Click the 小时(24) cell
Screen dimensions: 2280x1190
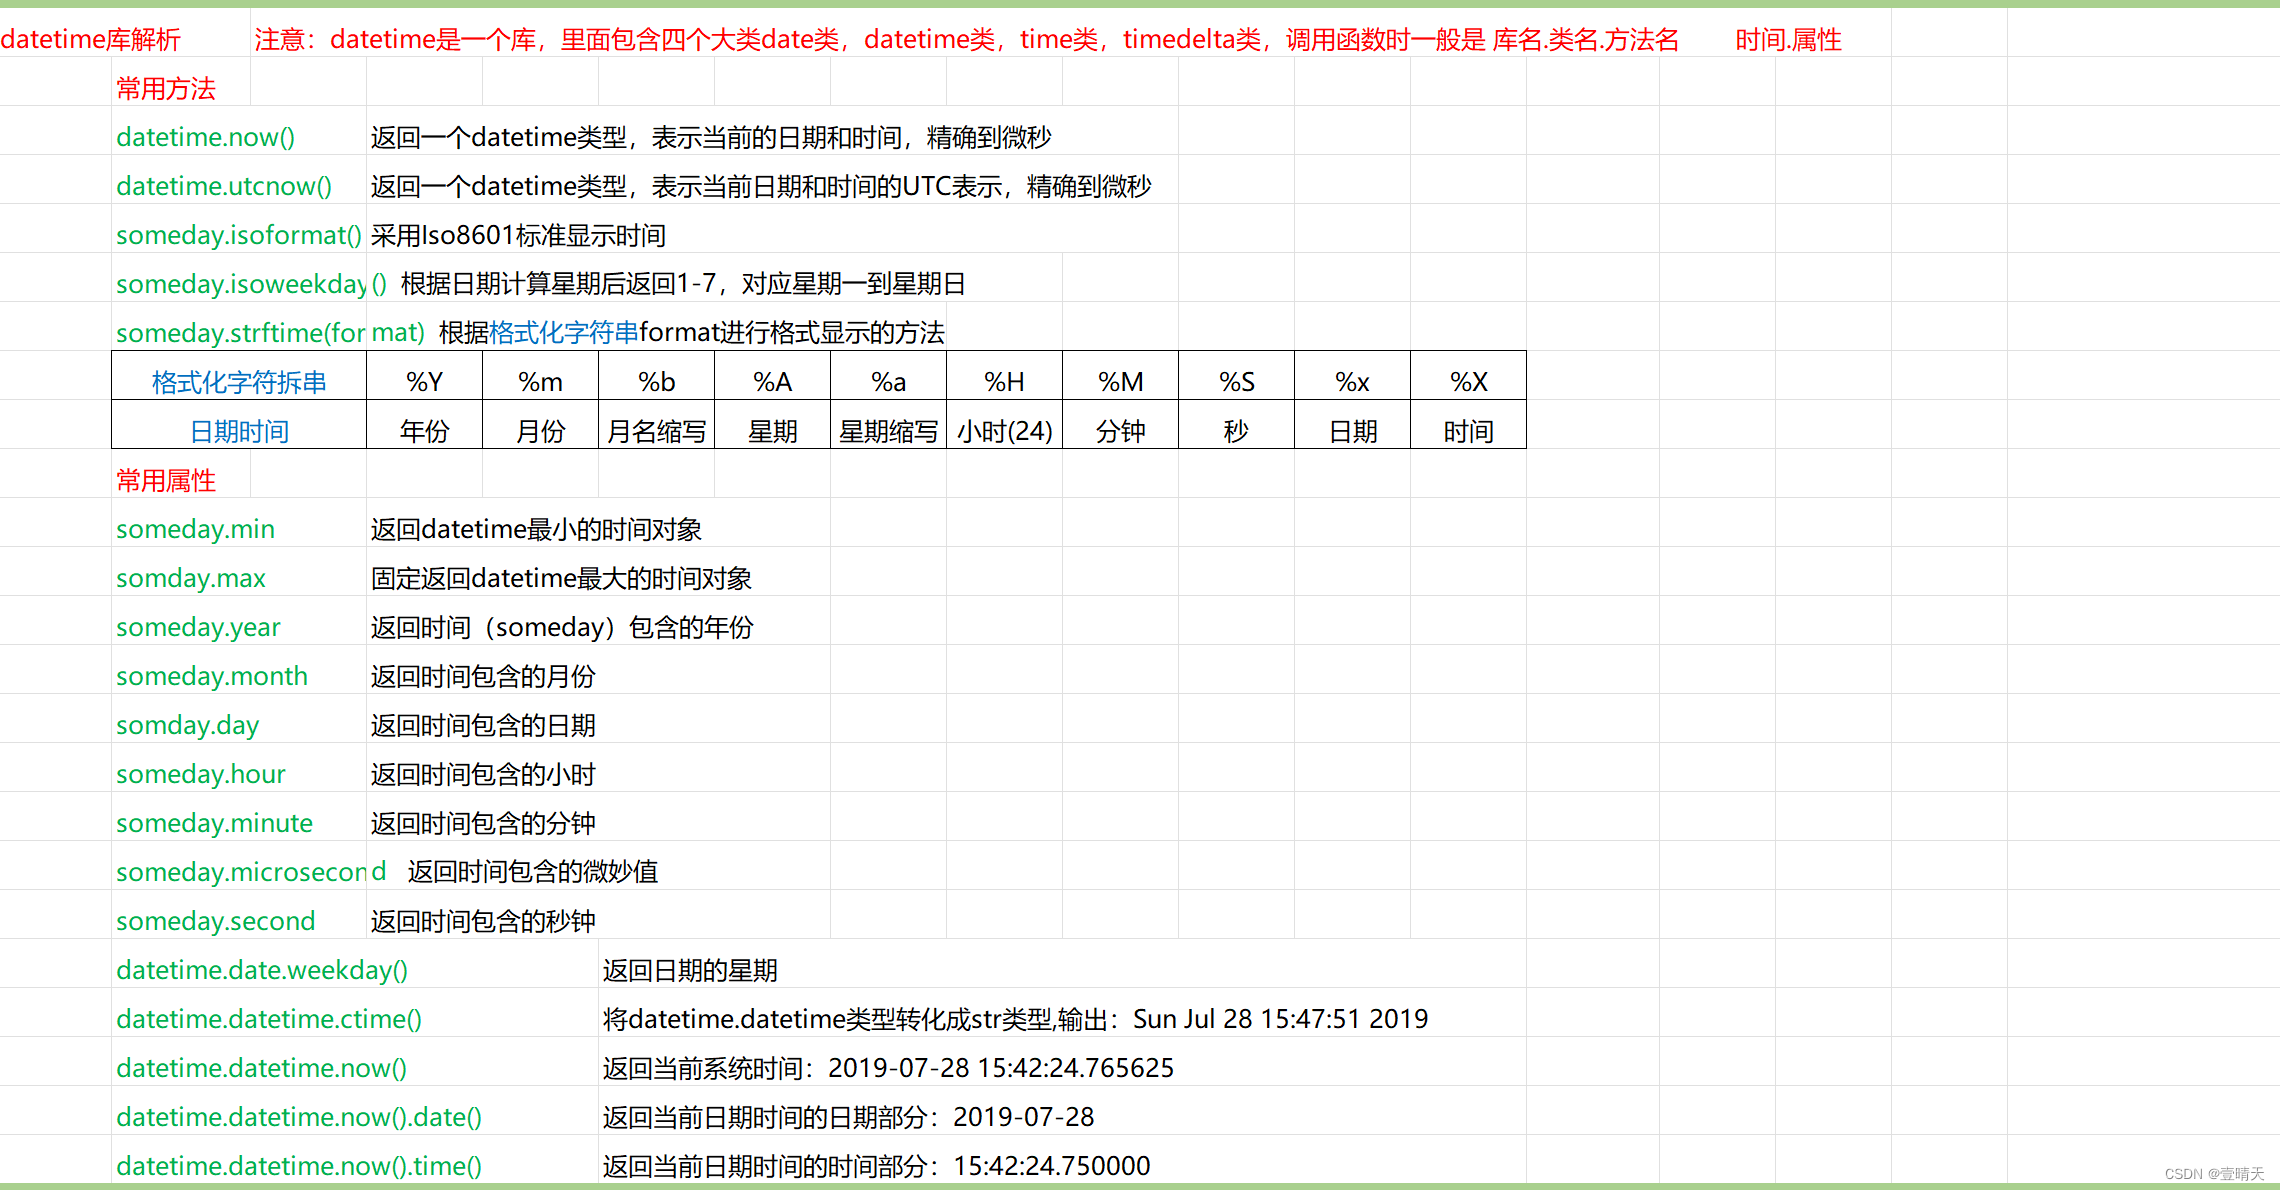[x=1004, y=431]
